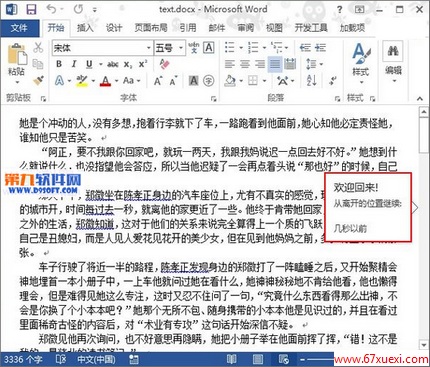
Task: Click the Save icon in quick access toolbar
Action: point(31,9)
